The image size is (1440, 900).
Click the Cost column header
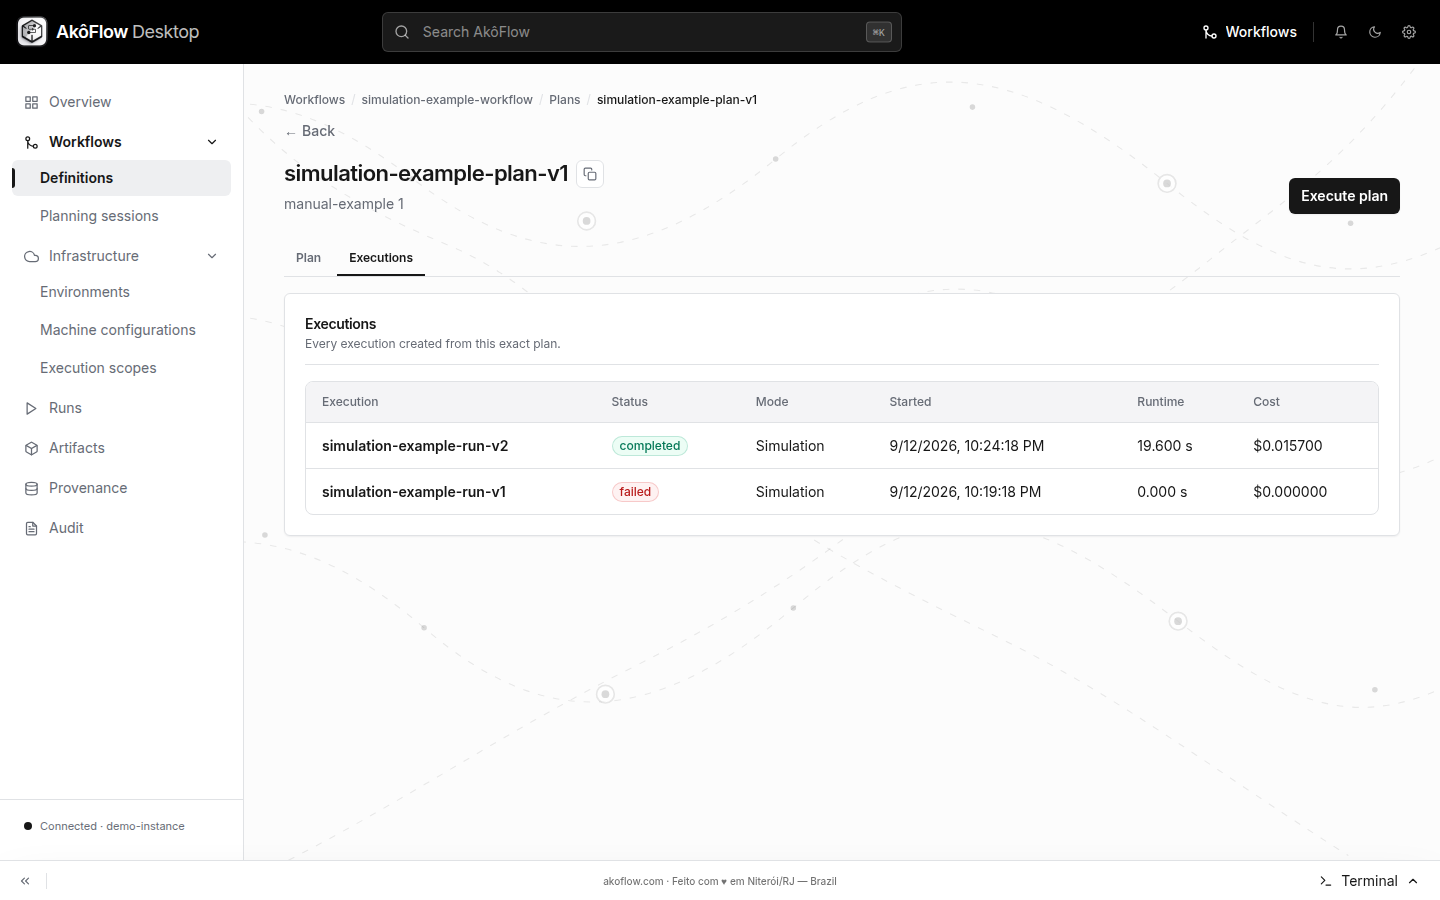point(1266,402)
